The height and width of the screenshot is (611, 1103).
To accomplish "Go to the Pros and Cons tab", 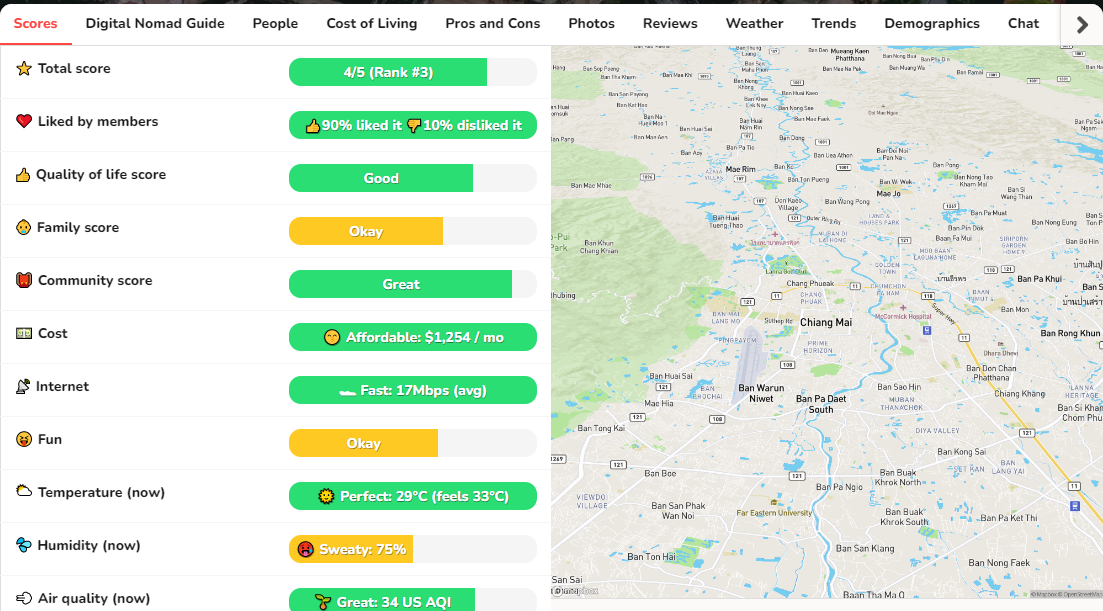I will pyautogui.click(x=492, y=23).
